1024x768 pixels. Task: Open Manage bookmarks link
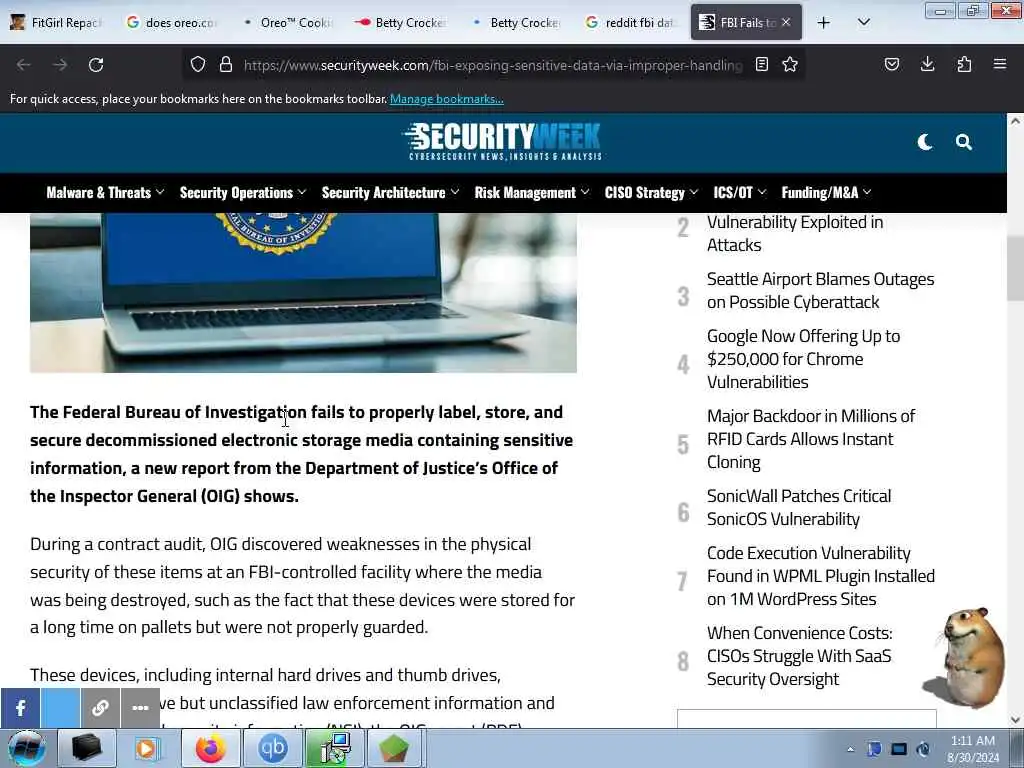click(x=447, y=99)
